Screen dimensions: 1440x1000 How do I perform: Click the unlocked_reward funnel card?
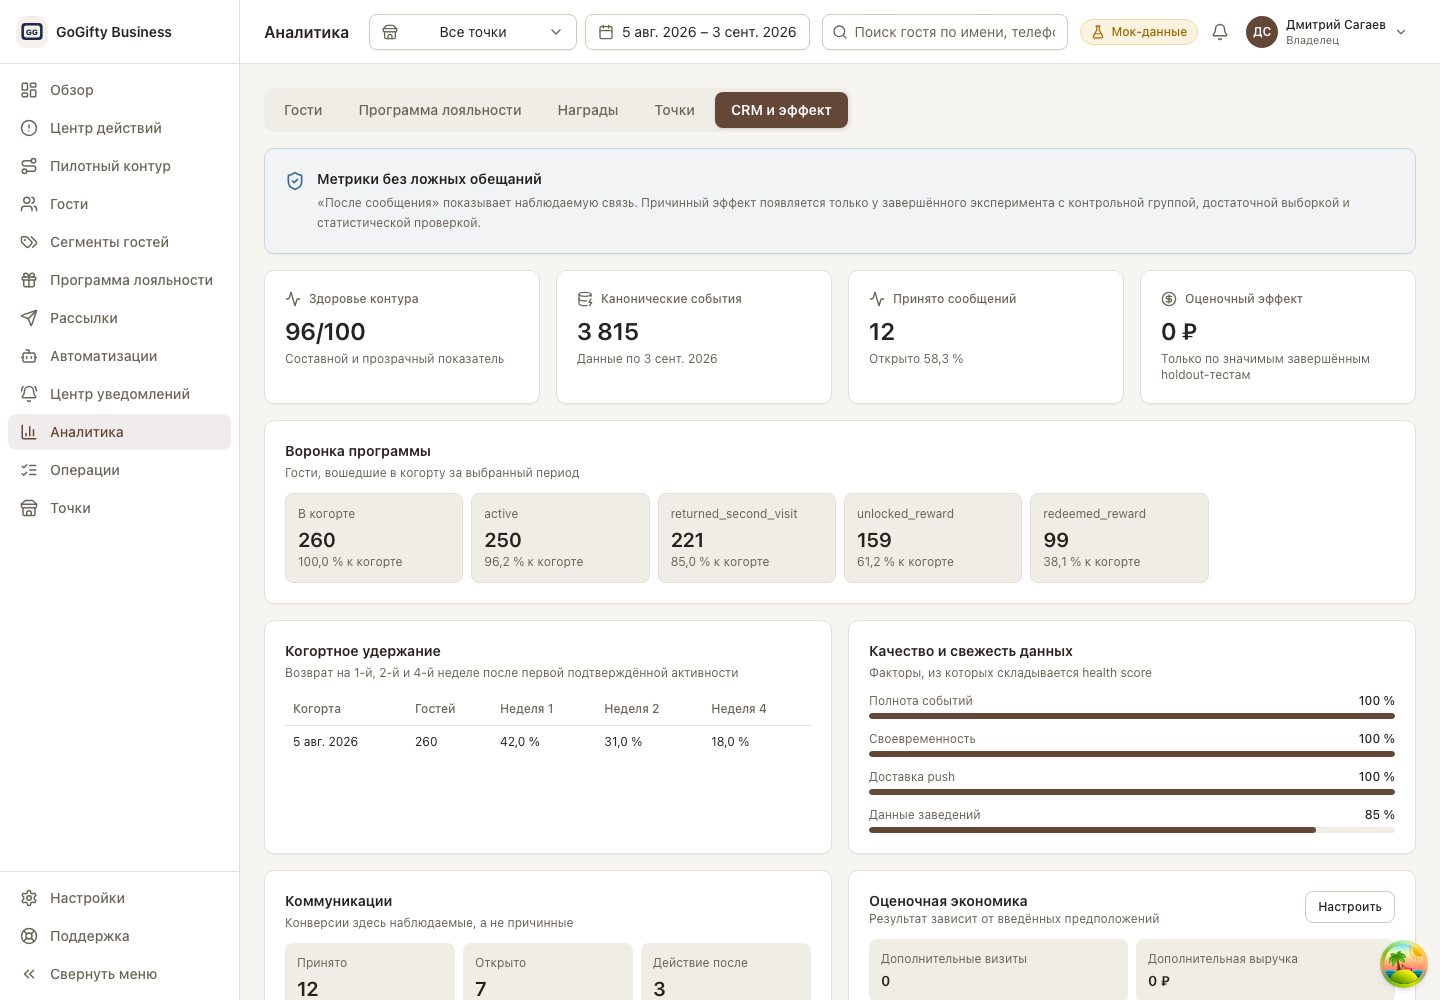click(x=933, y=538)
